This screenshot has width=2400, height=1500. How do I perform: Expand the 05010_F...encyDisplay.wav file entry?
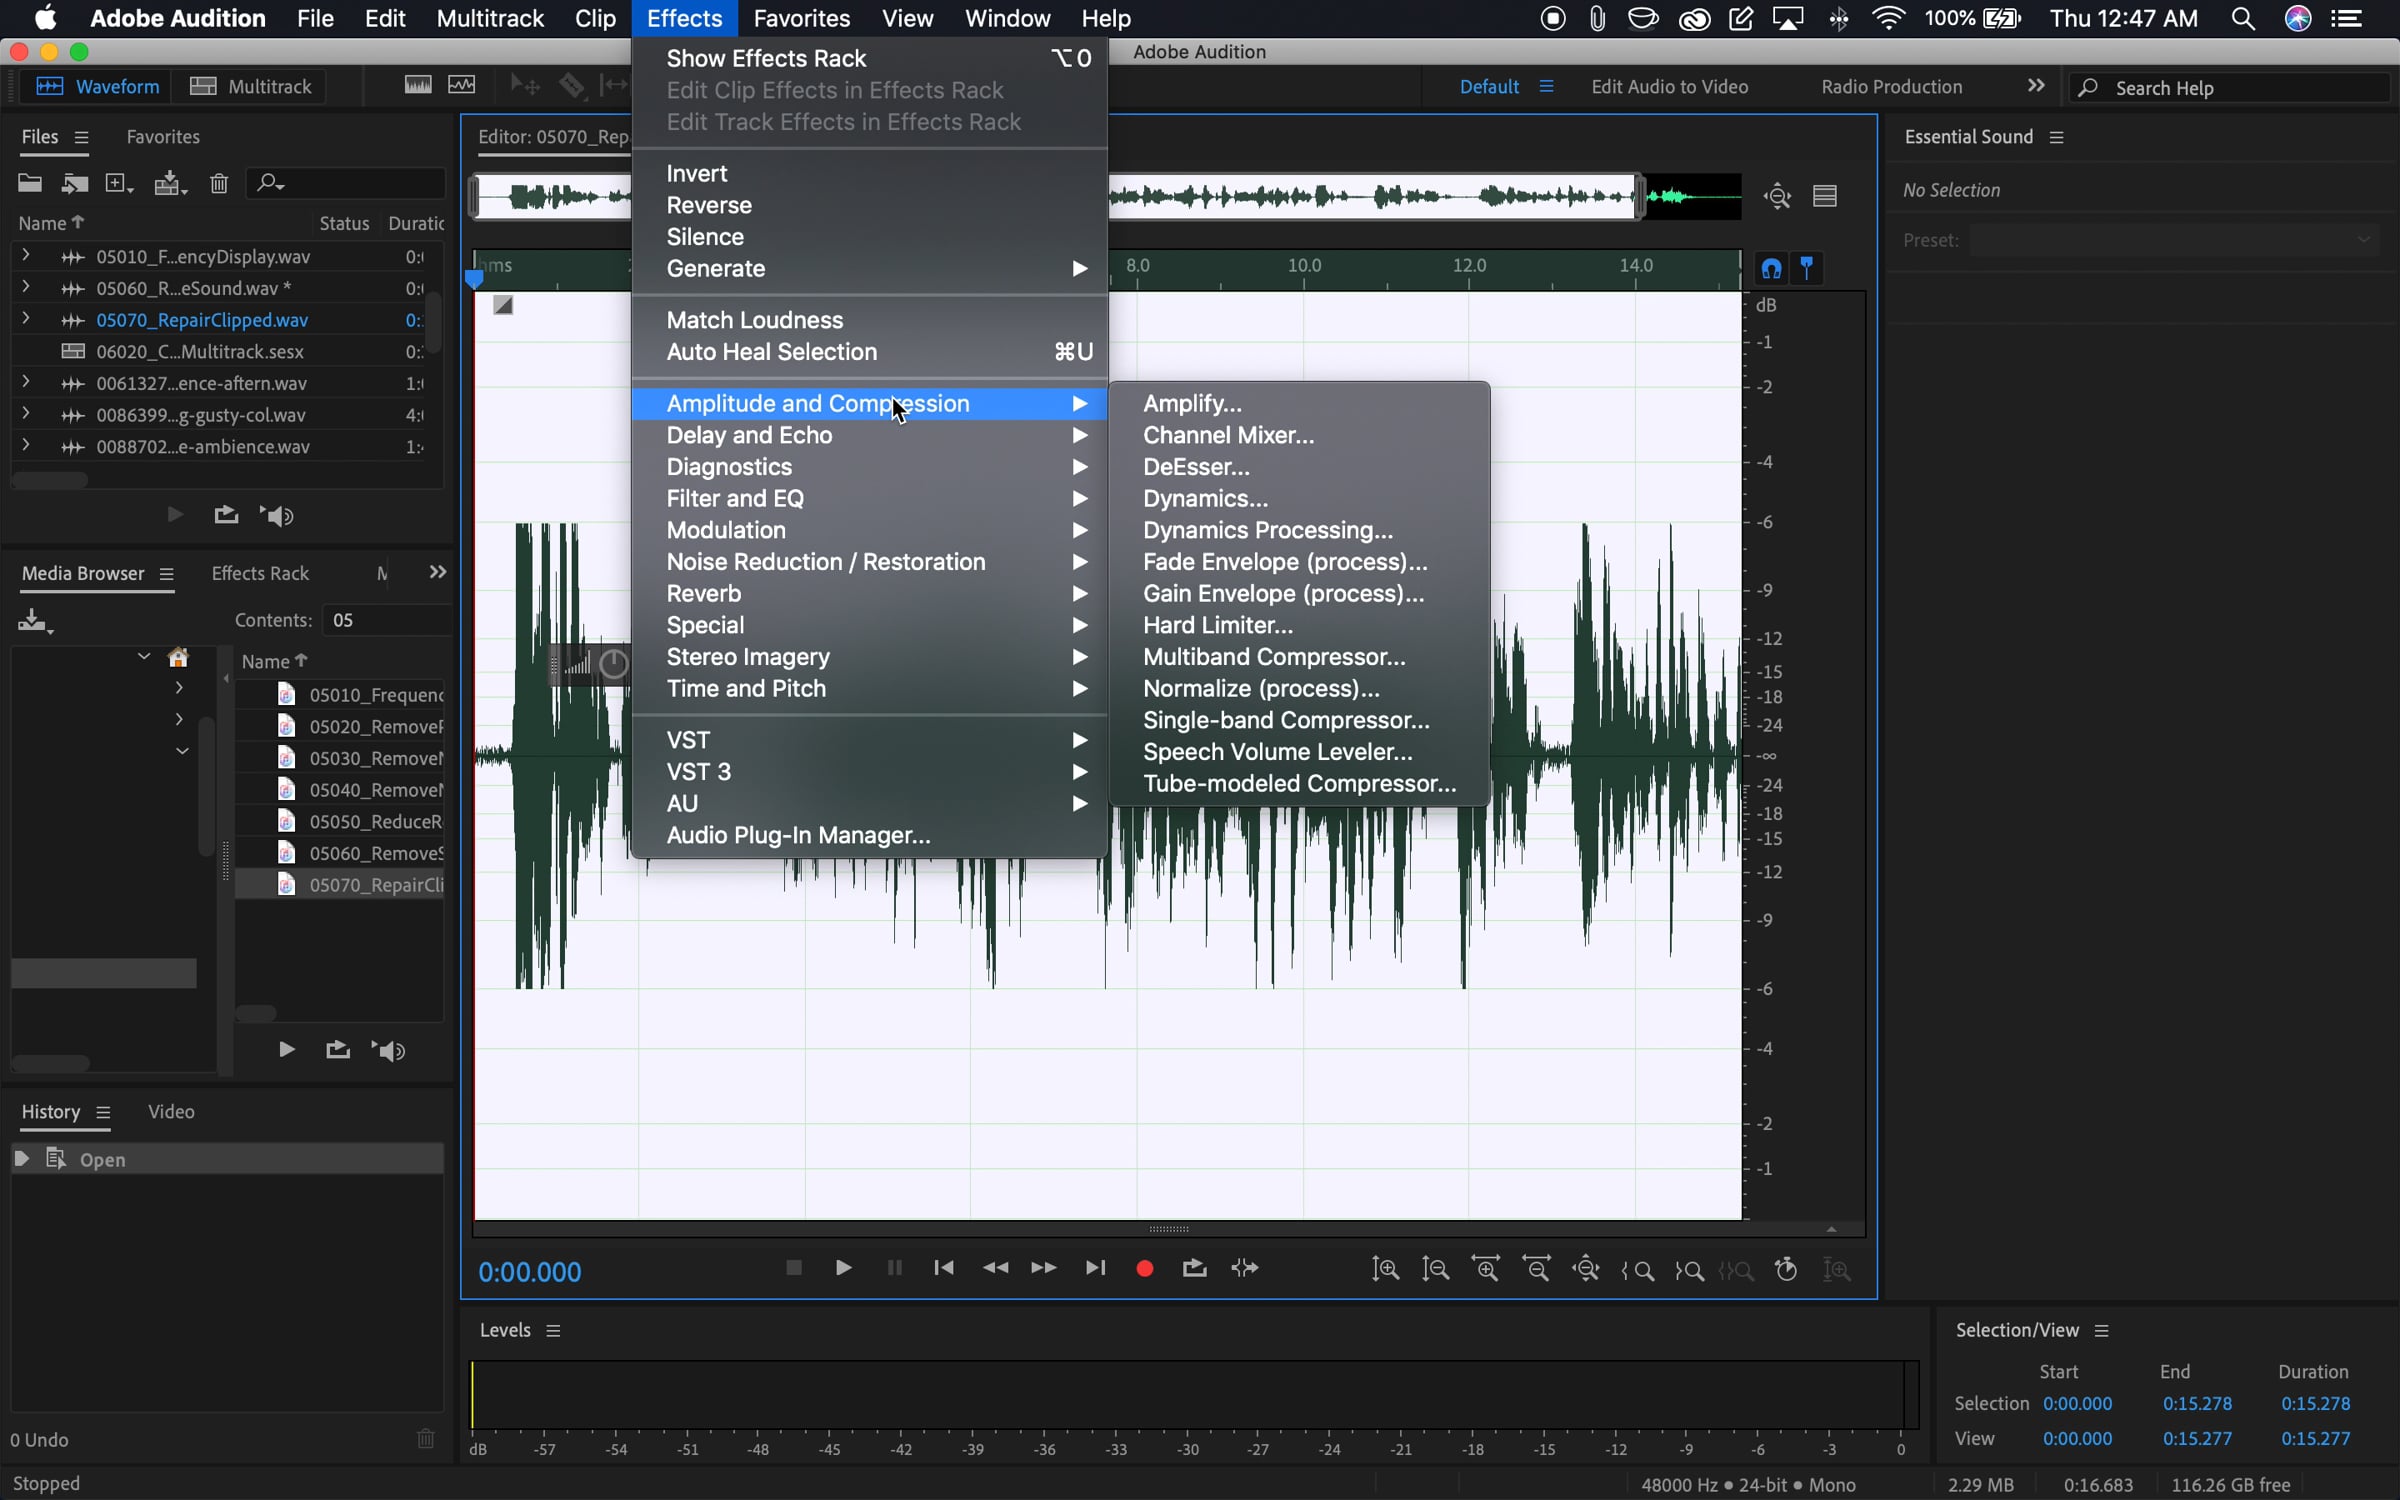pyautogui.click(x=26, y=256)
